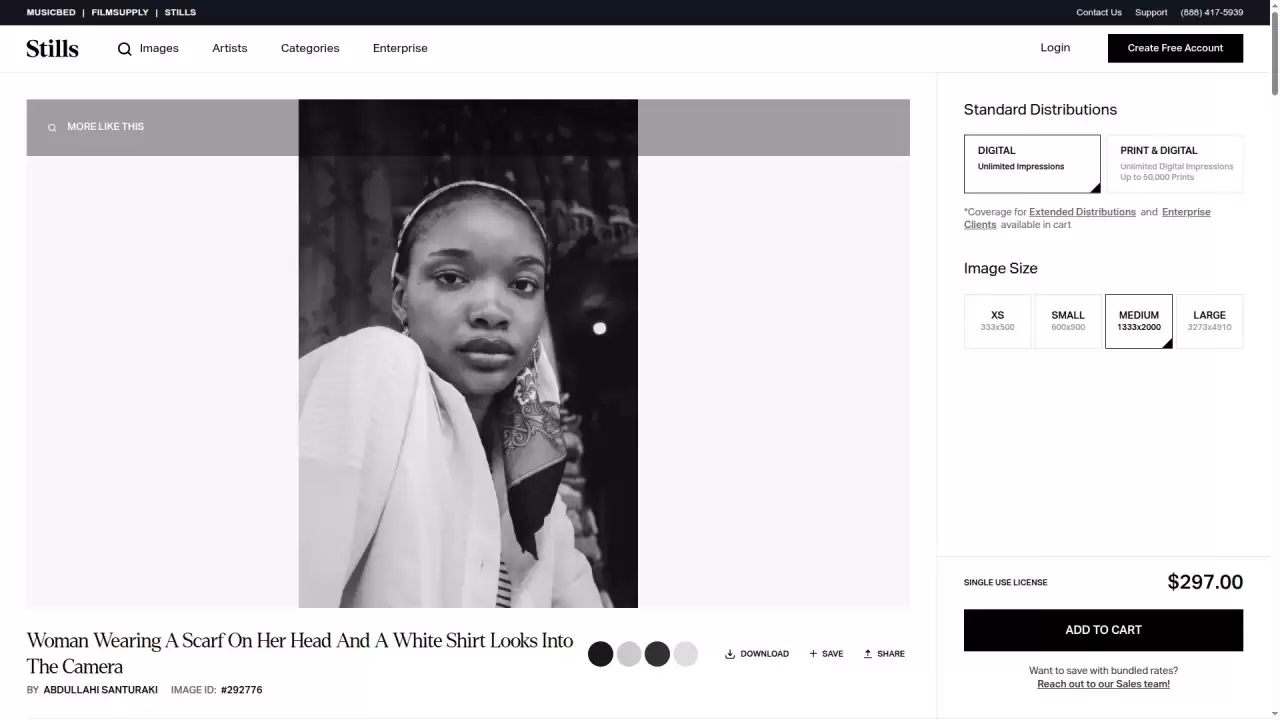
Task: Select the Digital distribution option
Action: pos(1031,163)
